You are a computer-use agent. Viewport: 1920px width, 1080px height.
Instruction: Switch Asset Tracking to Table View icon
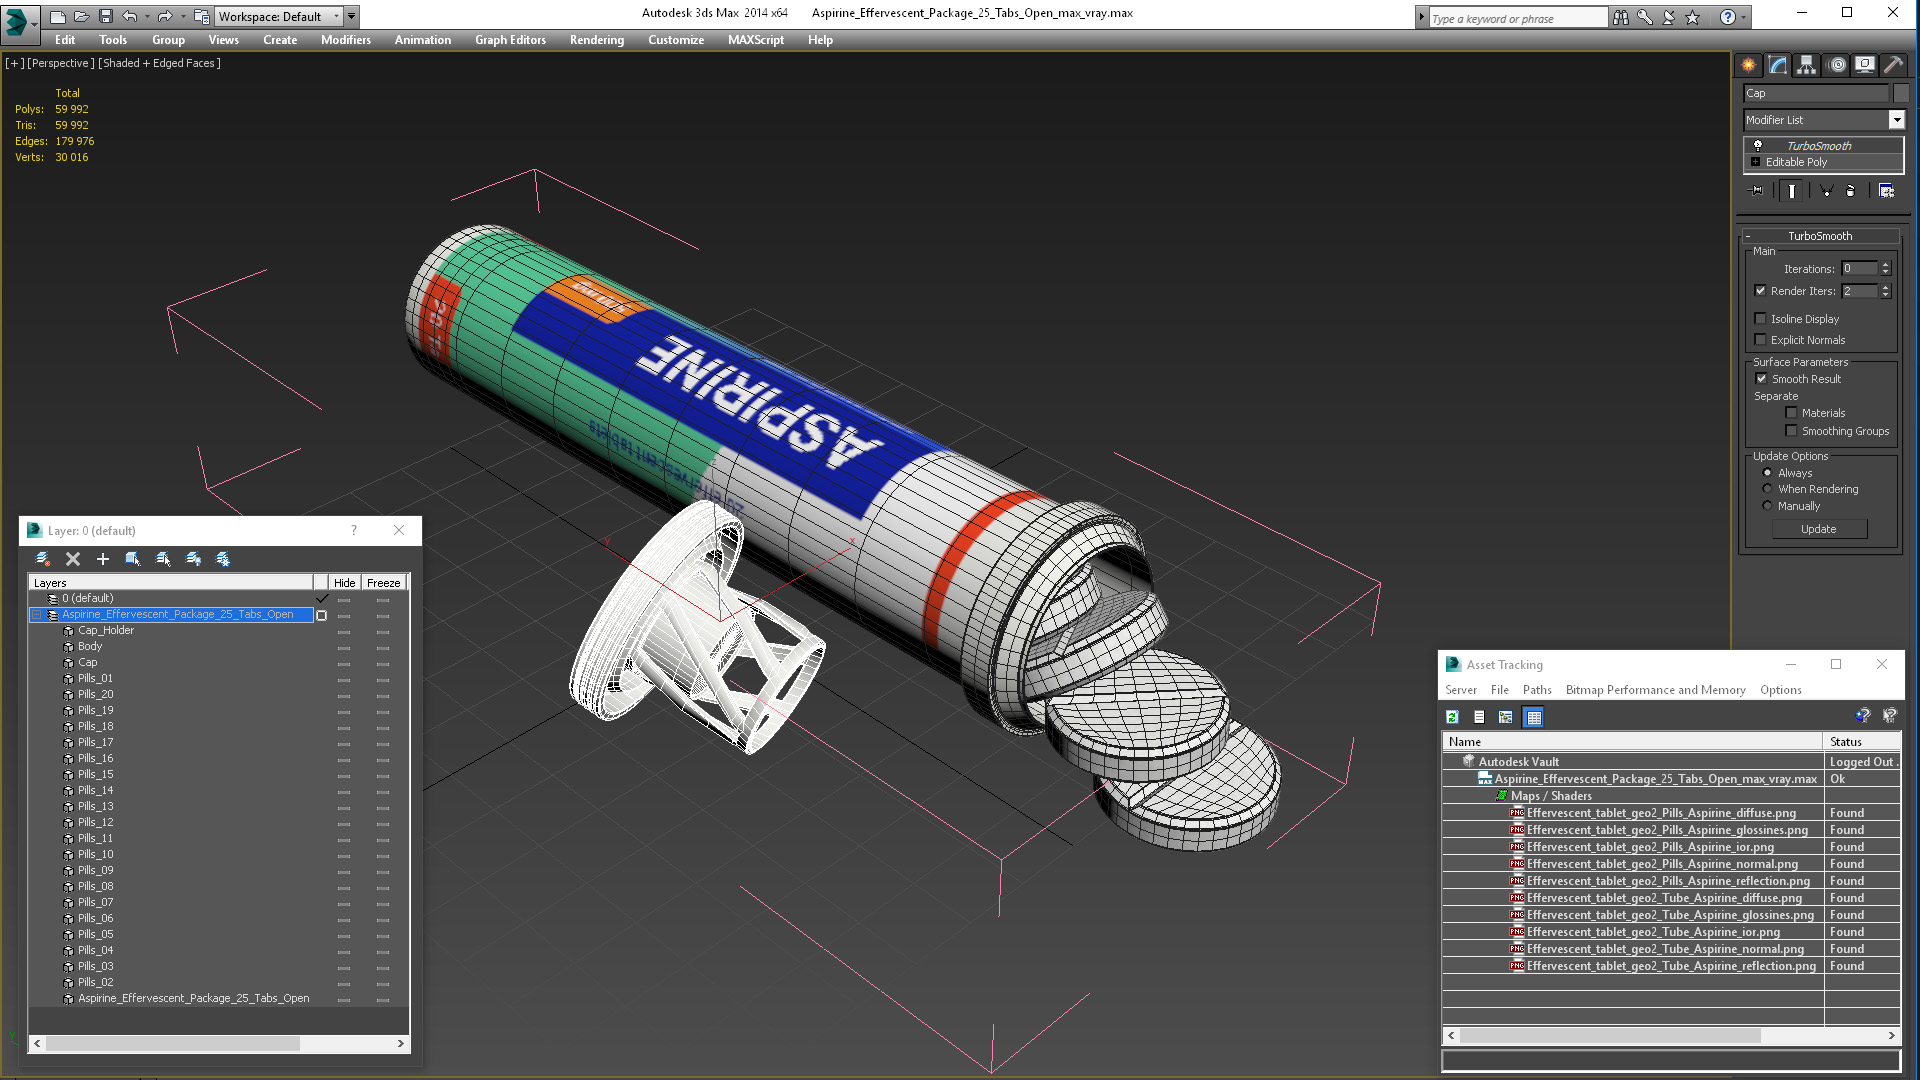point(1534,717)
